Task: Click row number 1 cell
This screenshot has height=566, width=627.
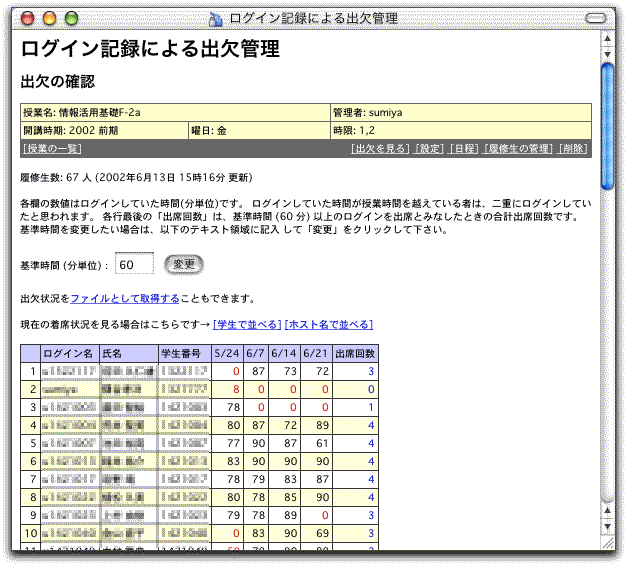Action: coord(31,371)
